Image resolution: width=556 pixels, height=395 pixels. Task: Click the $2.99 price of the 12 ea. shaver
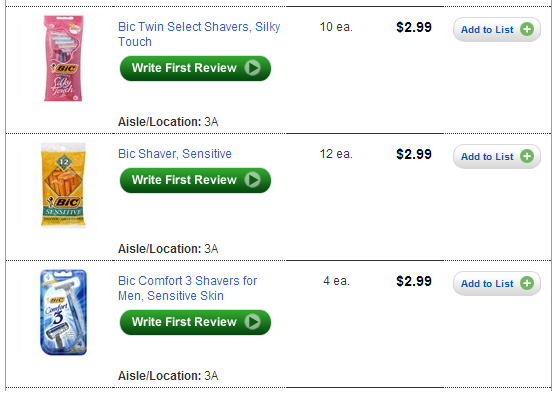click(x=414, y=154)
